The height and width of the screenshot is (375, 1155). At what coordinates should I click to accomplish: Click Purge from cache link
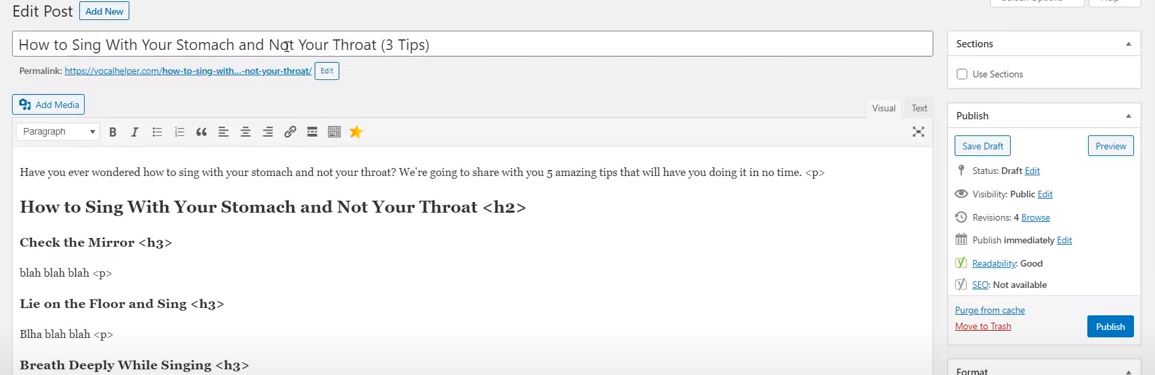990,310
